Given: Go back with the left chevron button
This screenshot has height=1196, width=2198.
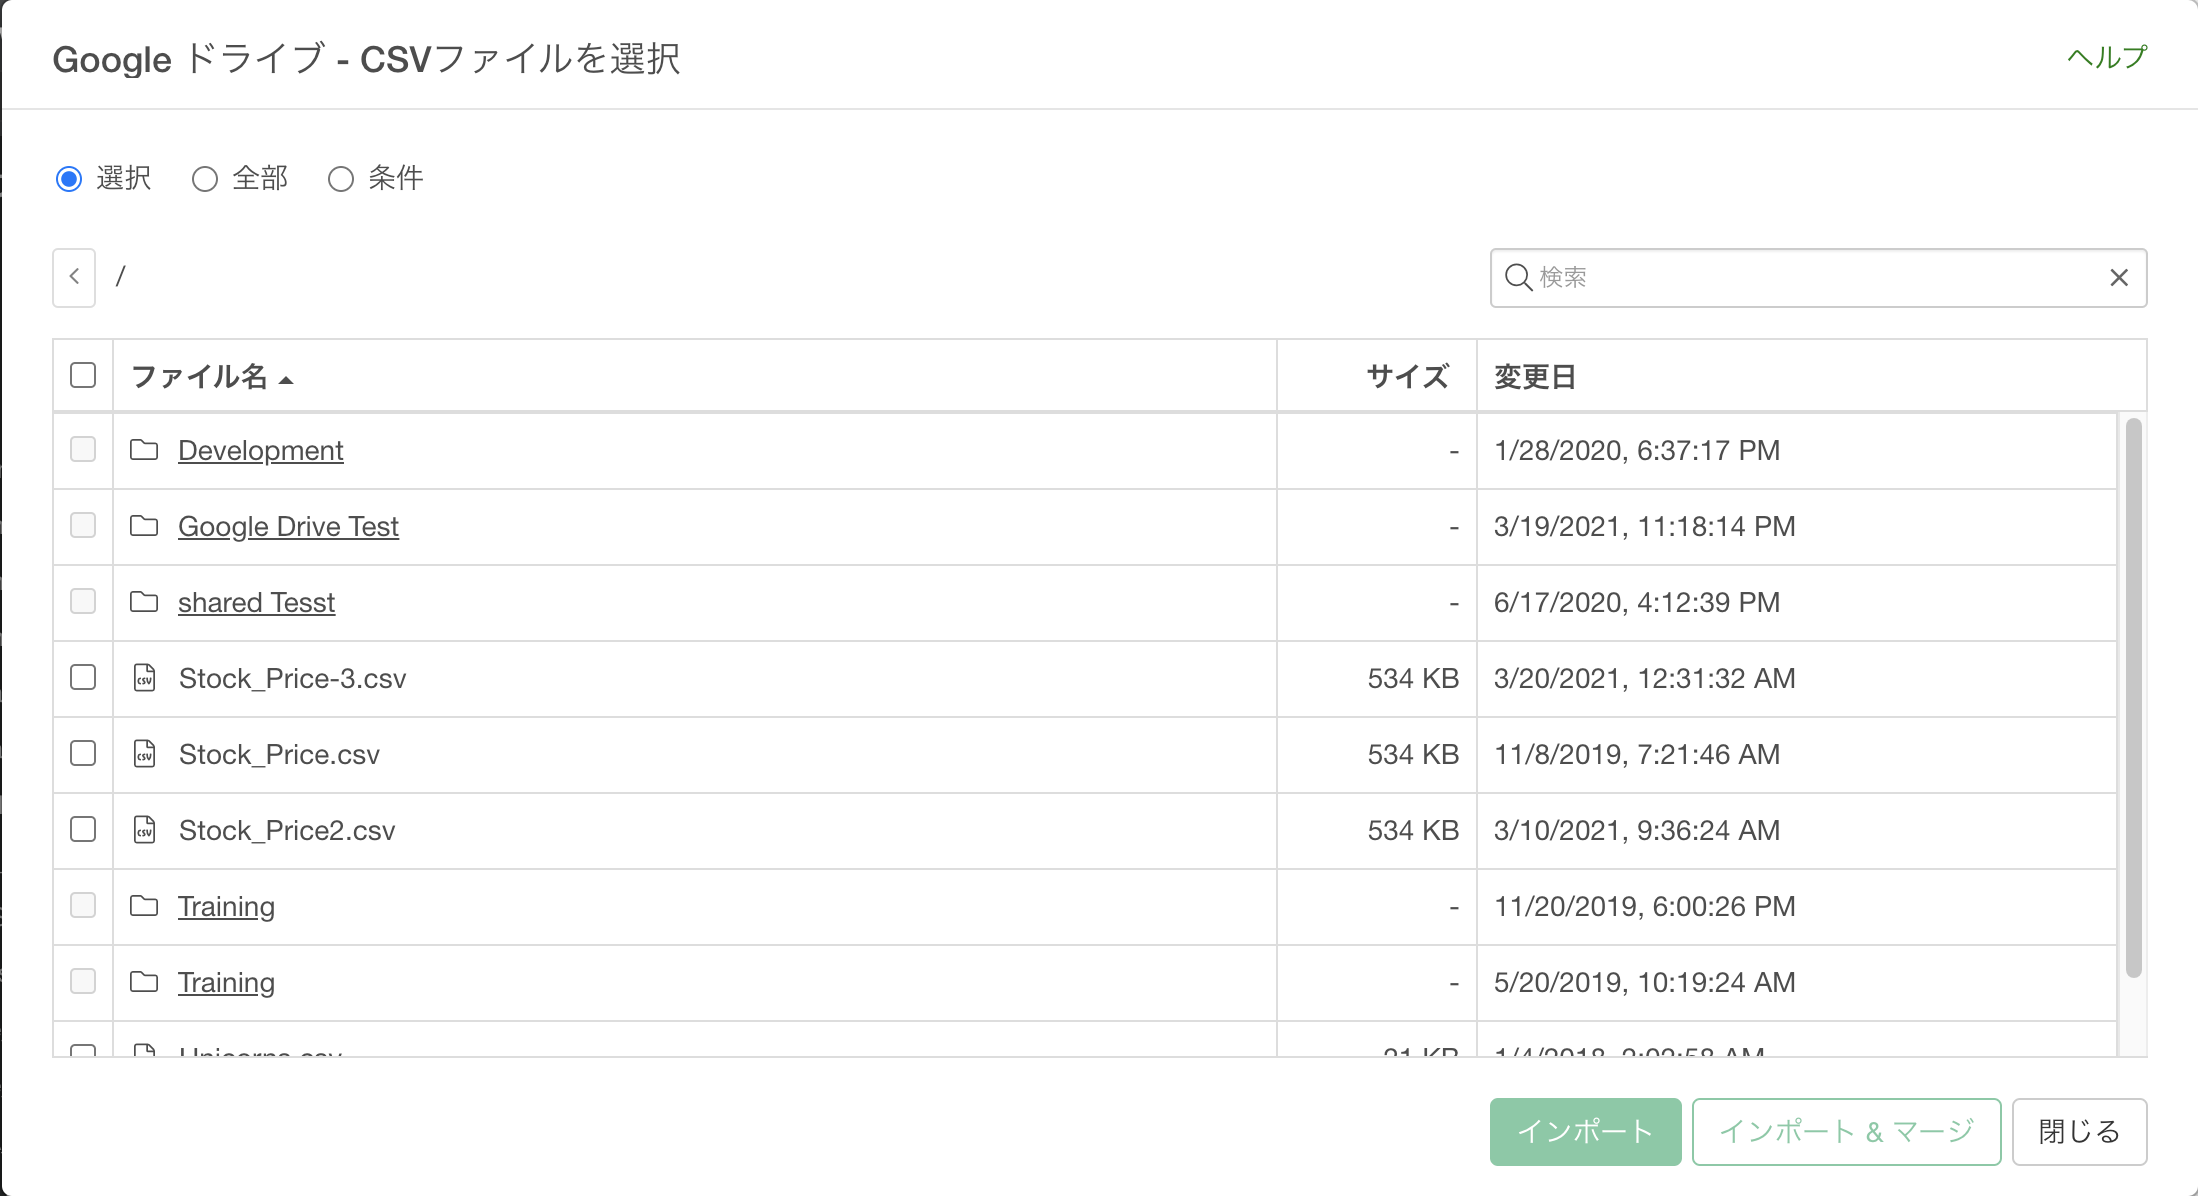Looking at the screenshot, I should tap(74, 277).
